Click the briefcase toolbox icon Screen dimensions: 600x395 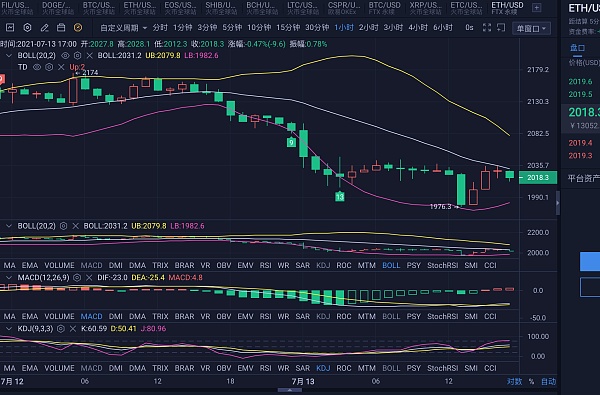tap(61, 28)
